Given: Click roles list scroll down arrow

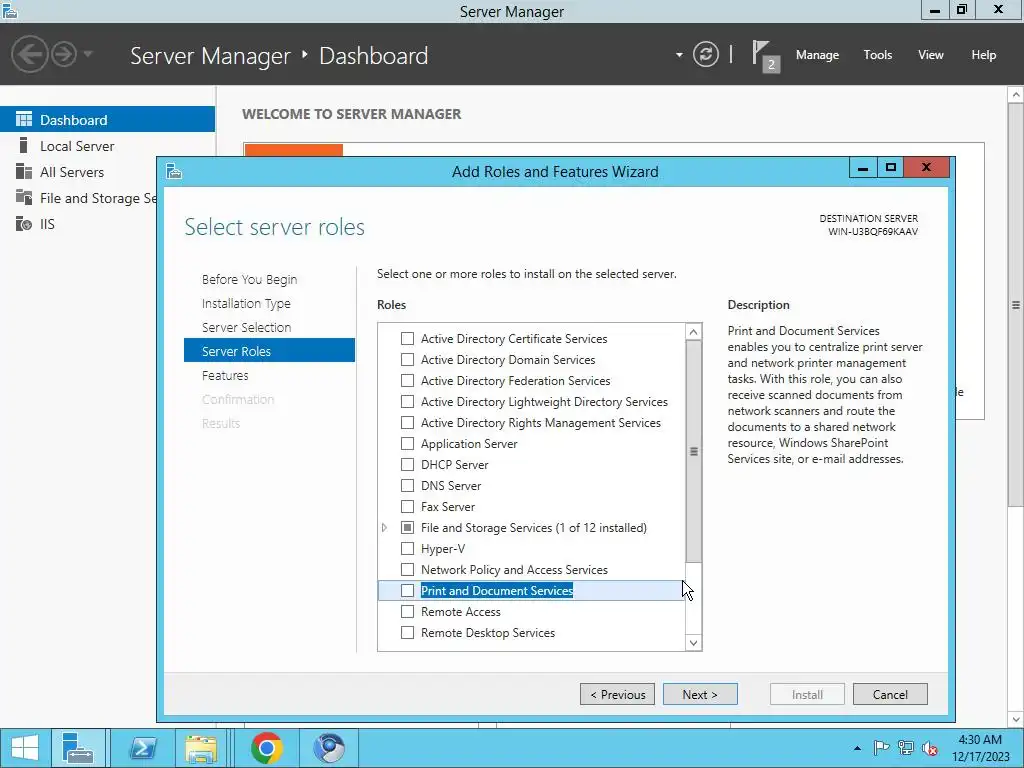Looking at the screenshot, I should point(694,643).
